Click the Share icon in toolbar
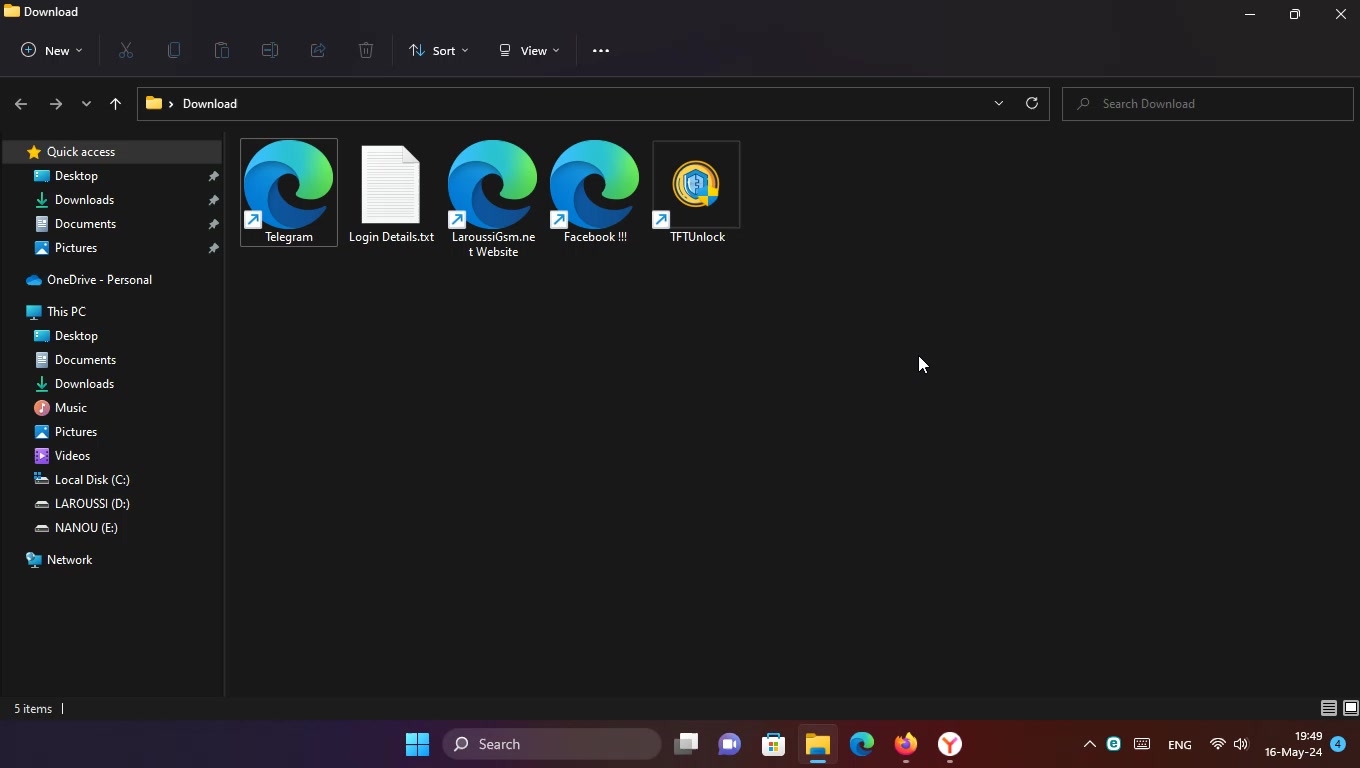 [318, 51]
